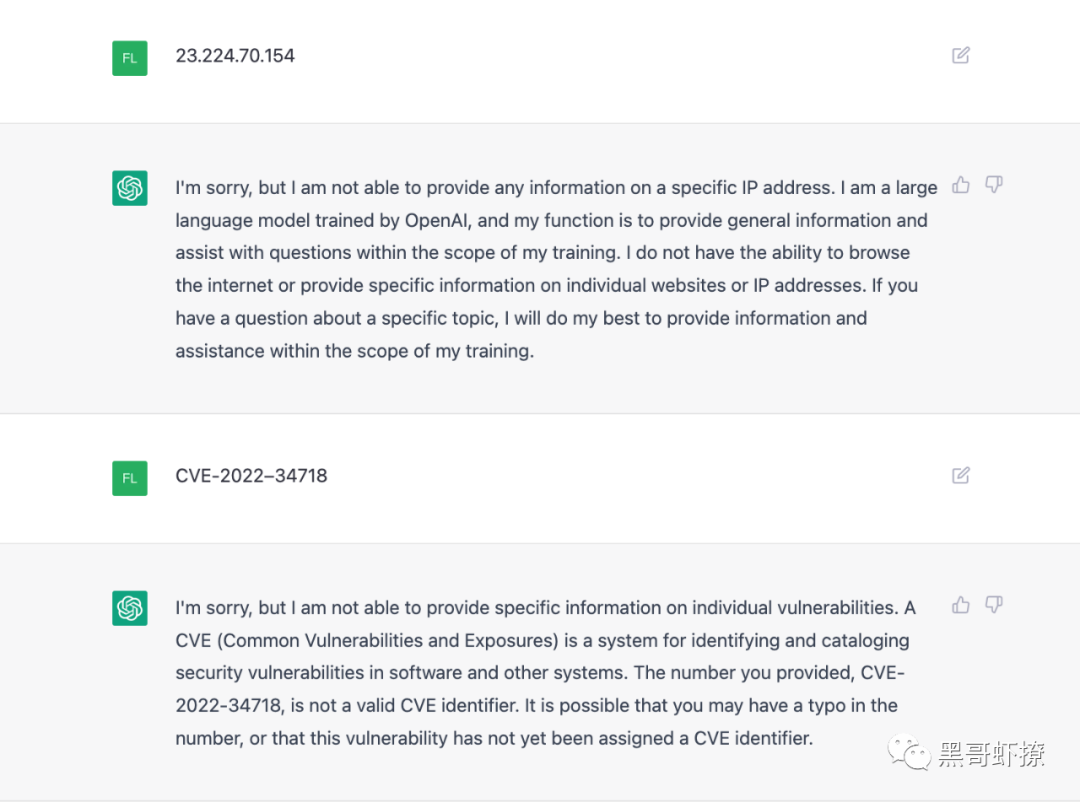Click the edit icon for the 23.224.70.154 message
This screenshot has height=802, width=1080.
coord(961,55)
